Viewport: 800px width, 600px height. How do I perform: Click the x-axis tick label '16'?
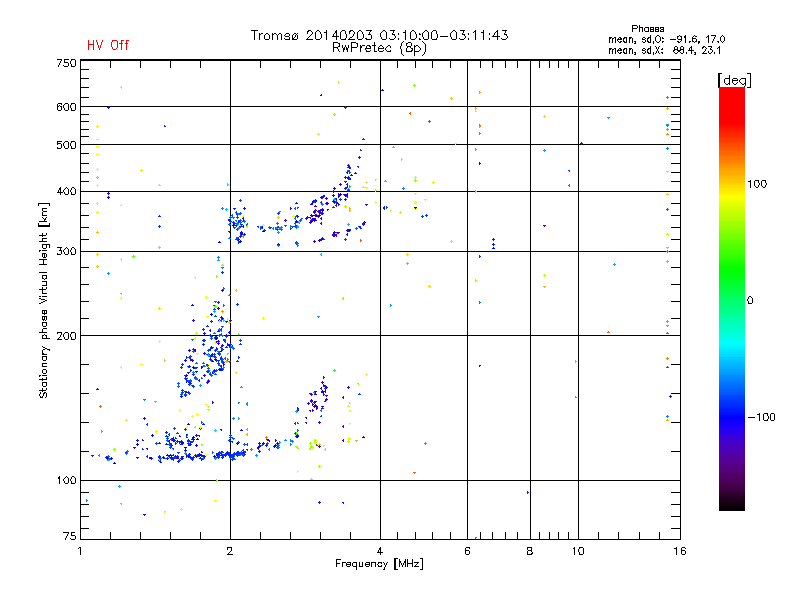pos(680,551)
